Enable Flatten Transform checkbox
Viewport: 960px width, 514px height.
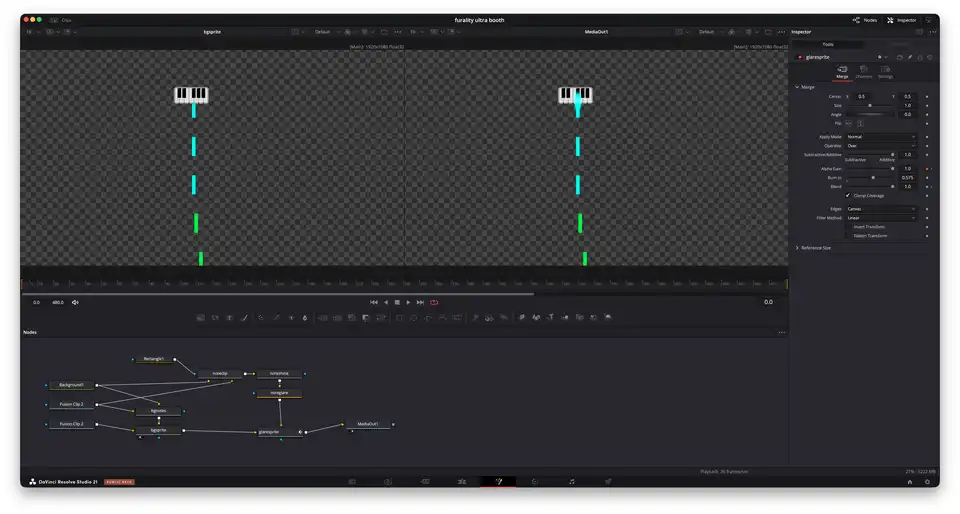click(x=848, y=236)
